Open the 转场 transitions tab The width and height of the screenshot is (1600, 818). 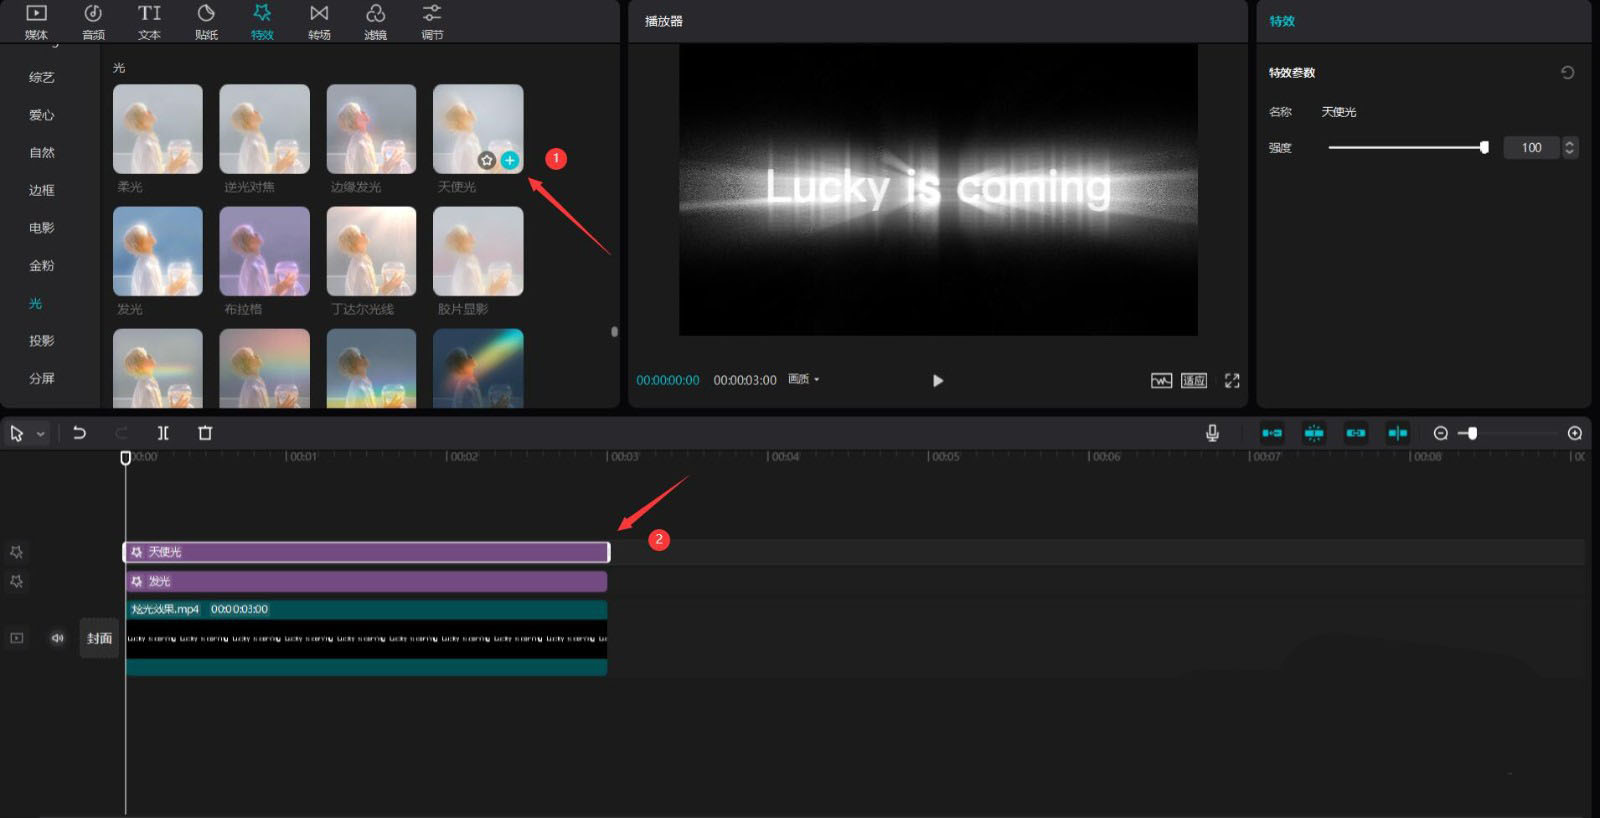[319, 21]
